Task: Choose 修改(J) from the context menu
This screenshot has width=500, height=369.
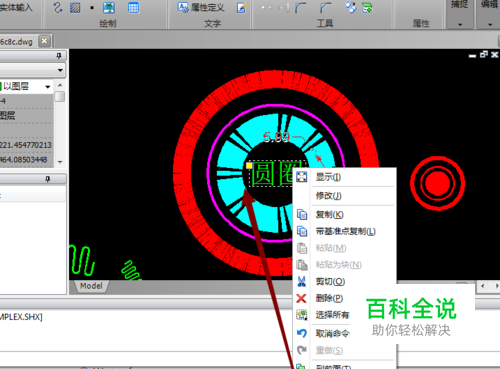Action: click(344, 196)
